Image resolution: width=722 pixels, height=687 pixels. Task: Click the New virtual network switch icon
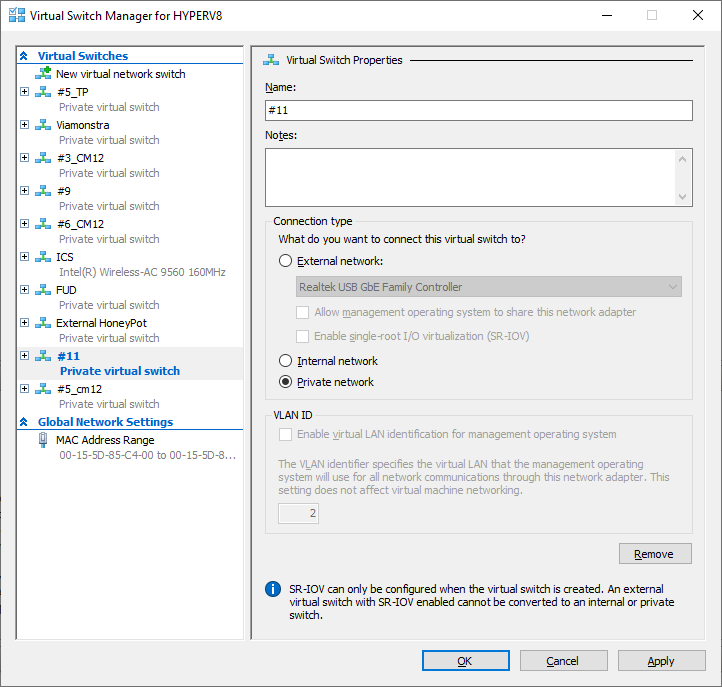43,73
